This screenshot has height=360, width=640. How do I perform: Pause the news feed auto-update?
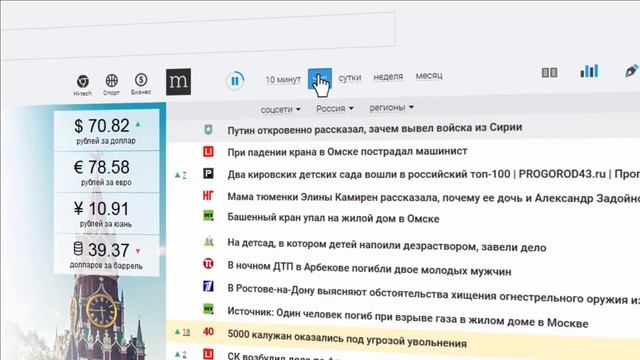(235, 80)
